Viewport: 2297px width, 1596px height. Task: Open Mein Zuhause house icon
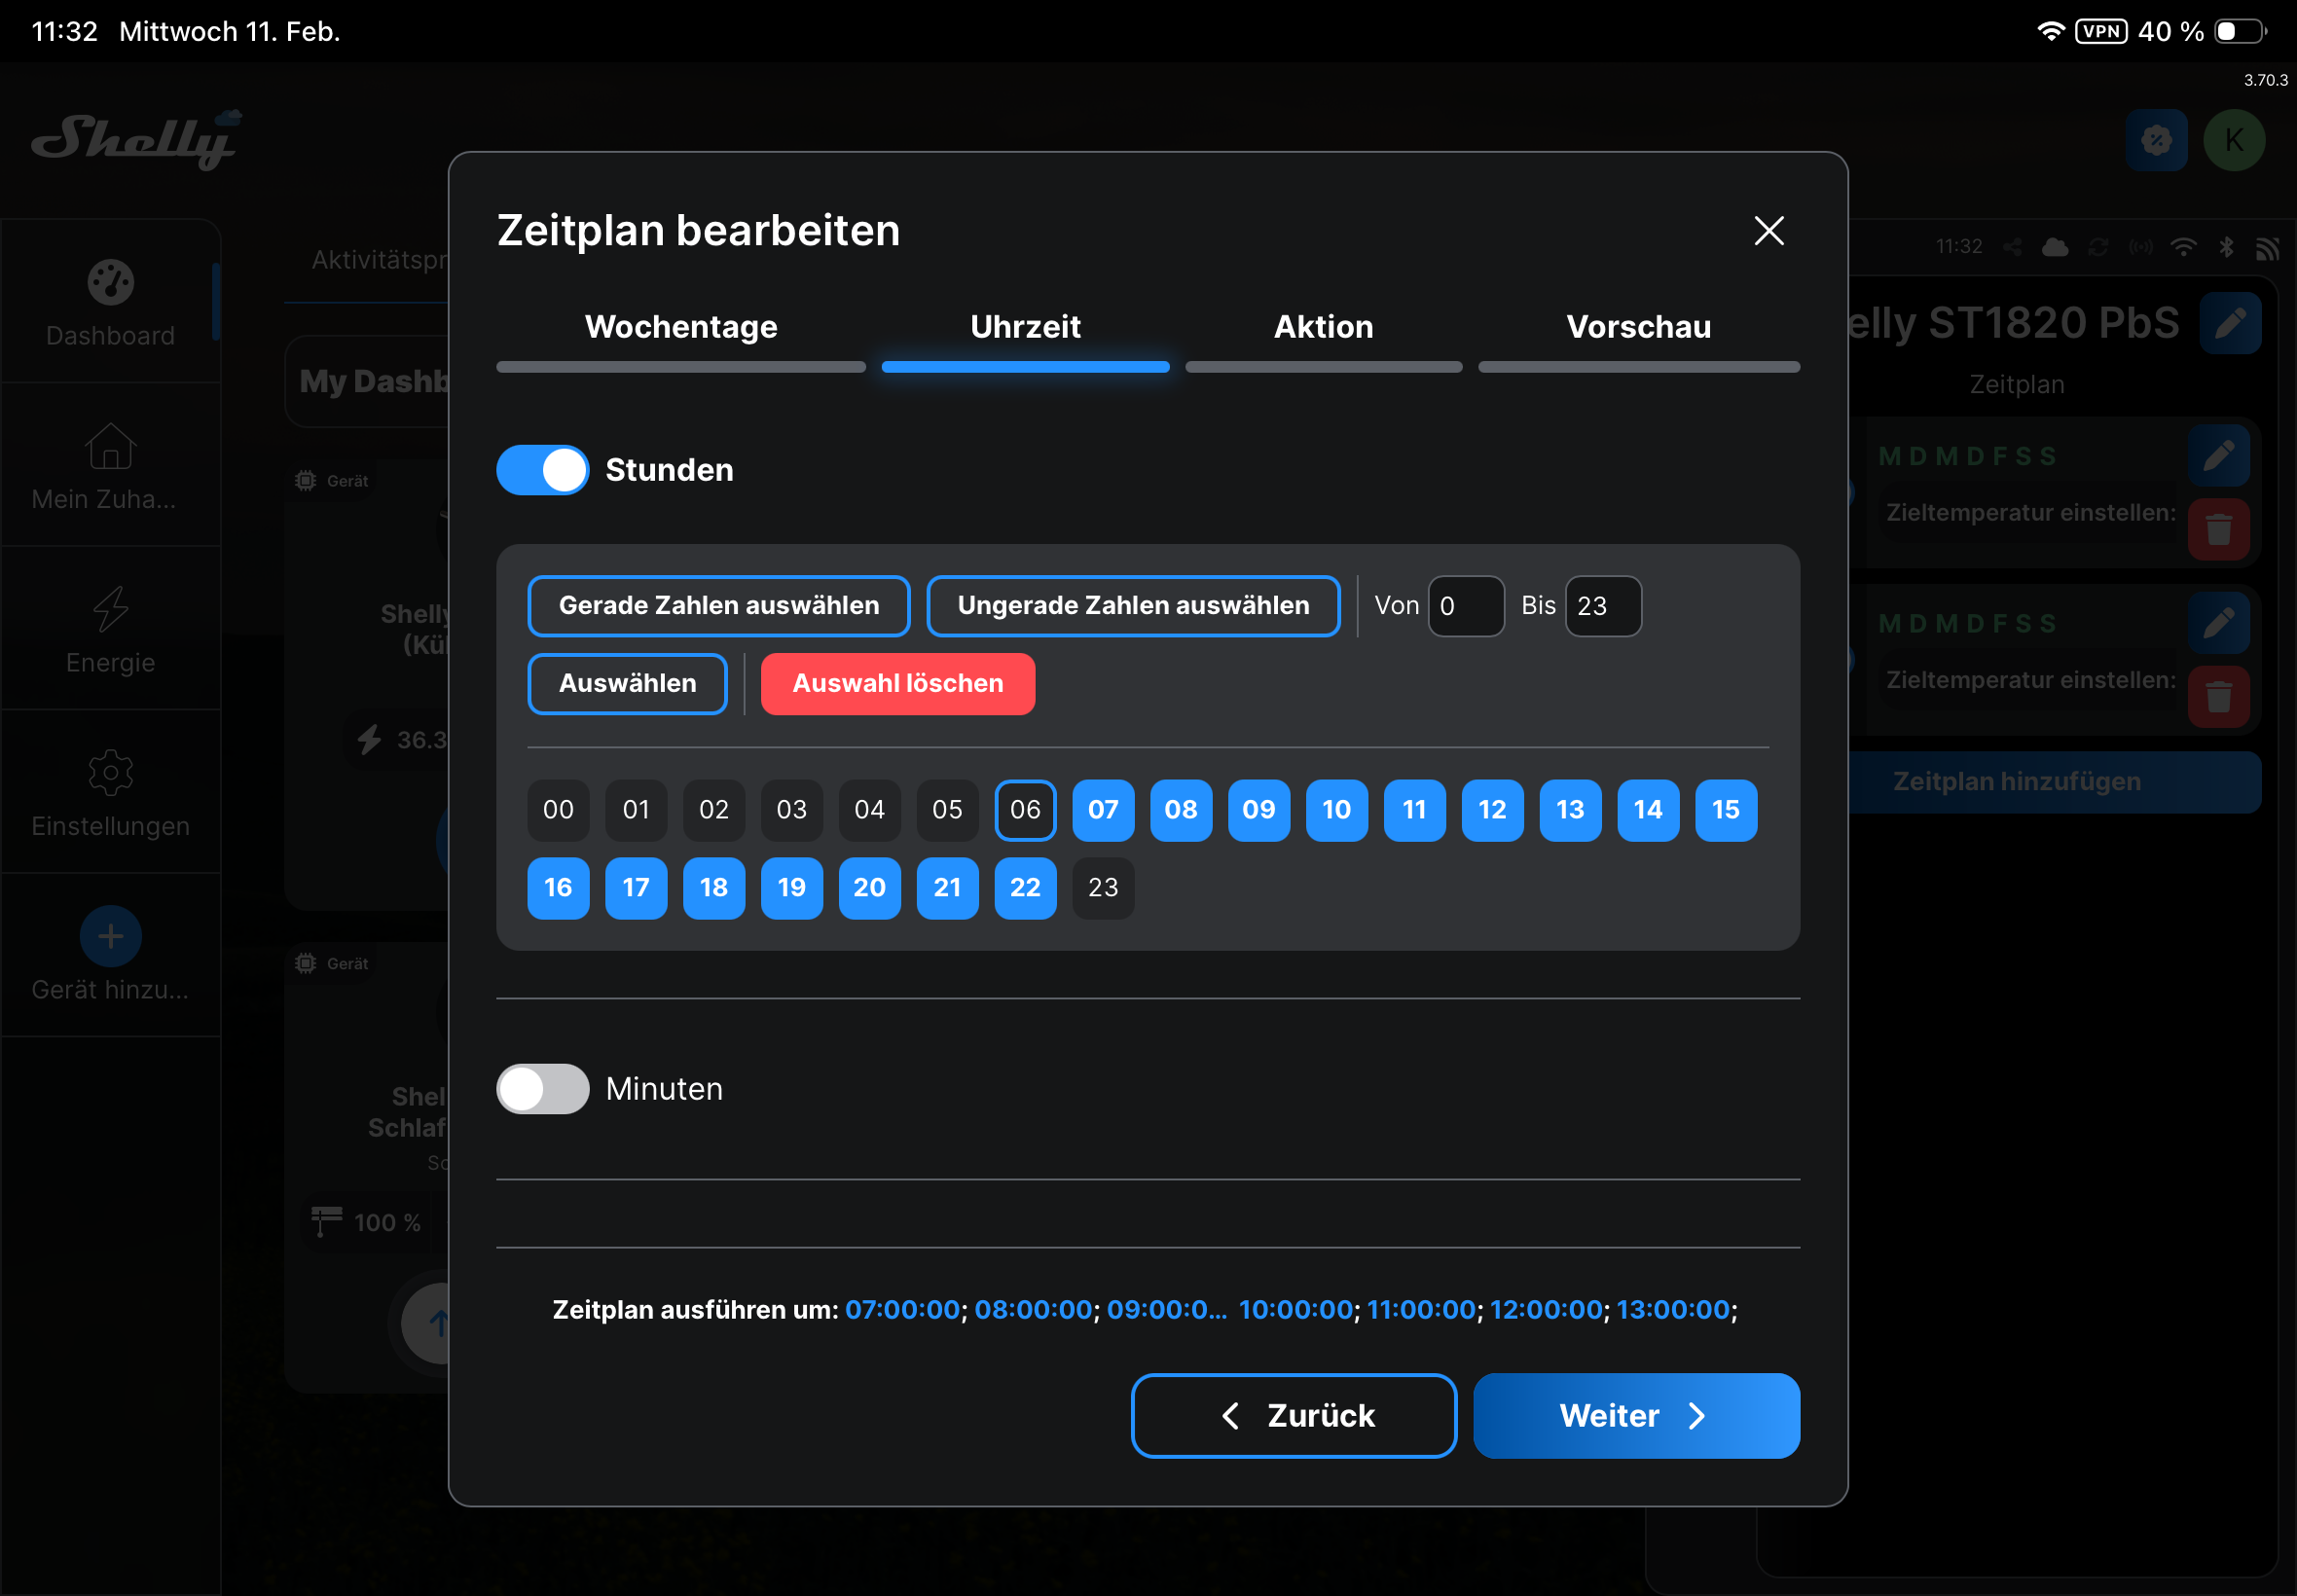110,447
